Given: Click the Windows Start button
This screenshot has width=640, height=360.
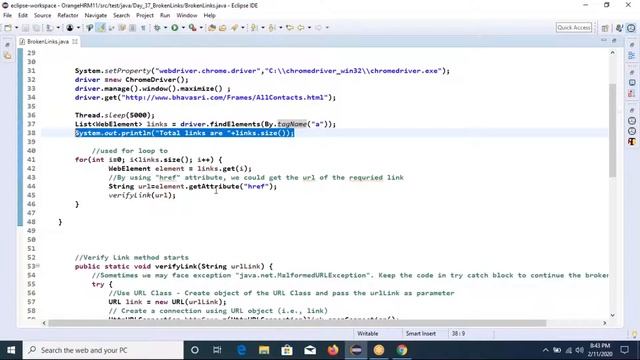Looking at the screenshot, I should click(11, 350).
